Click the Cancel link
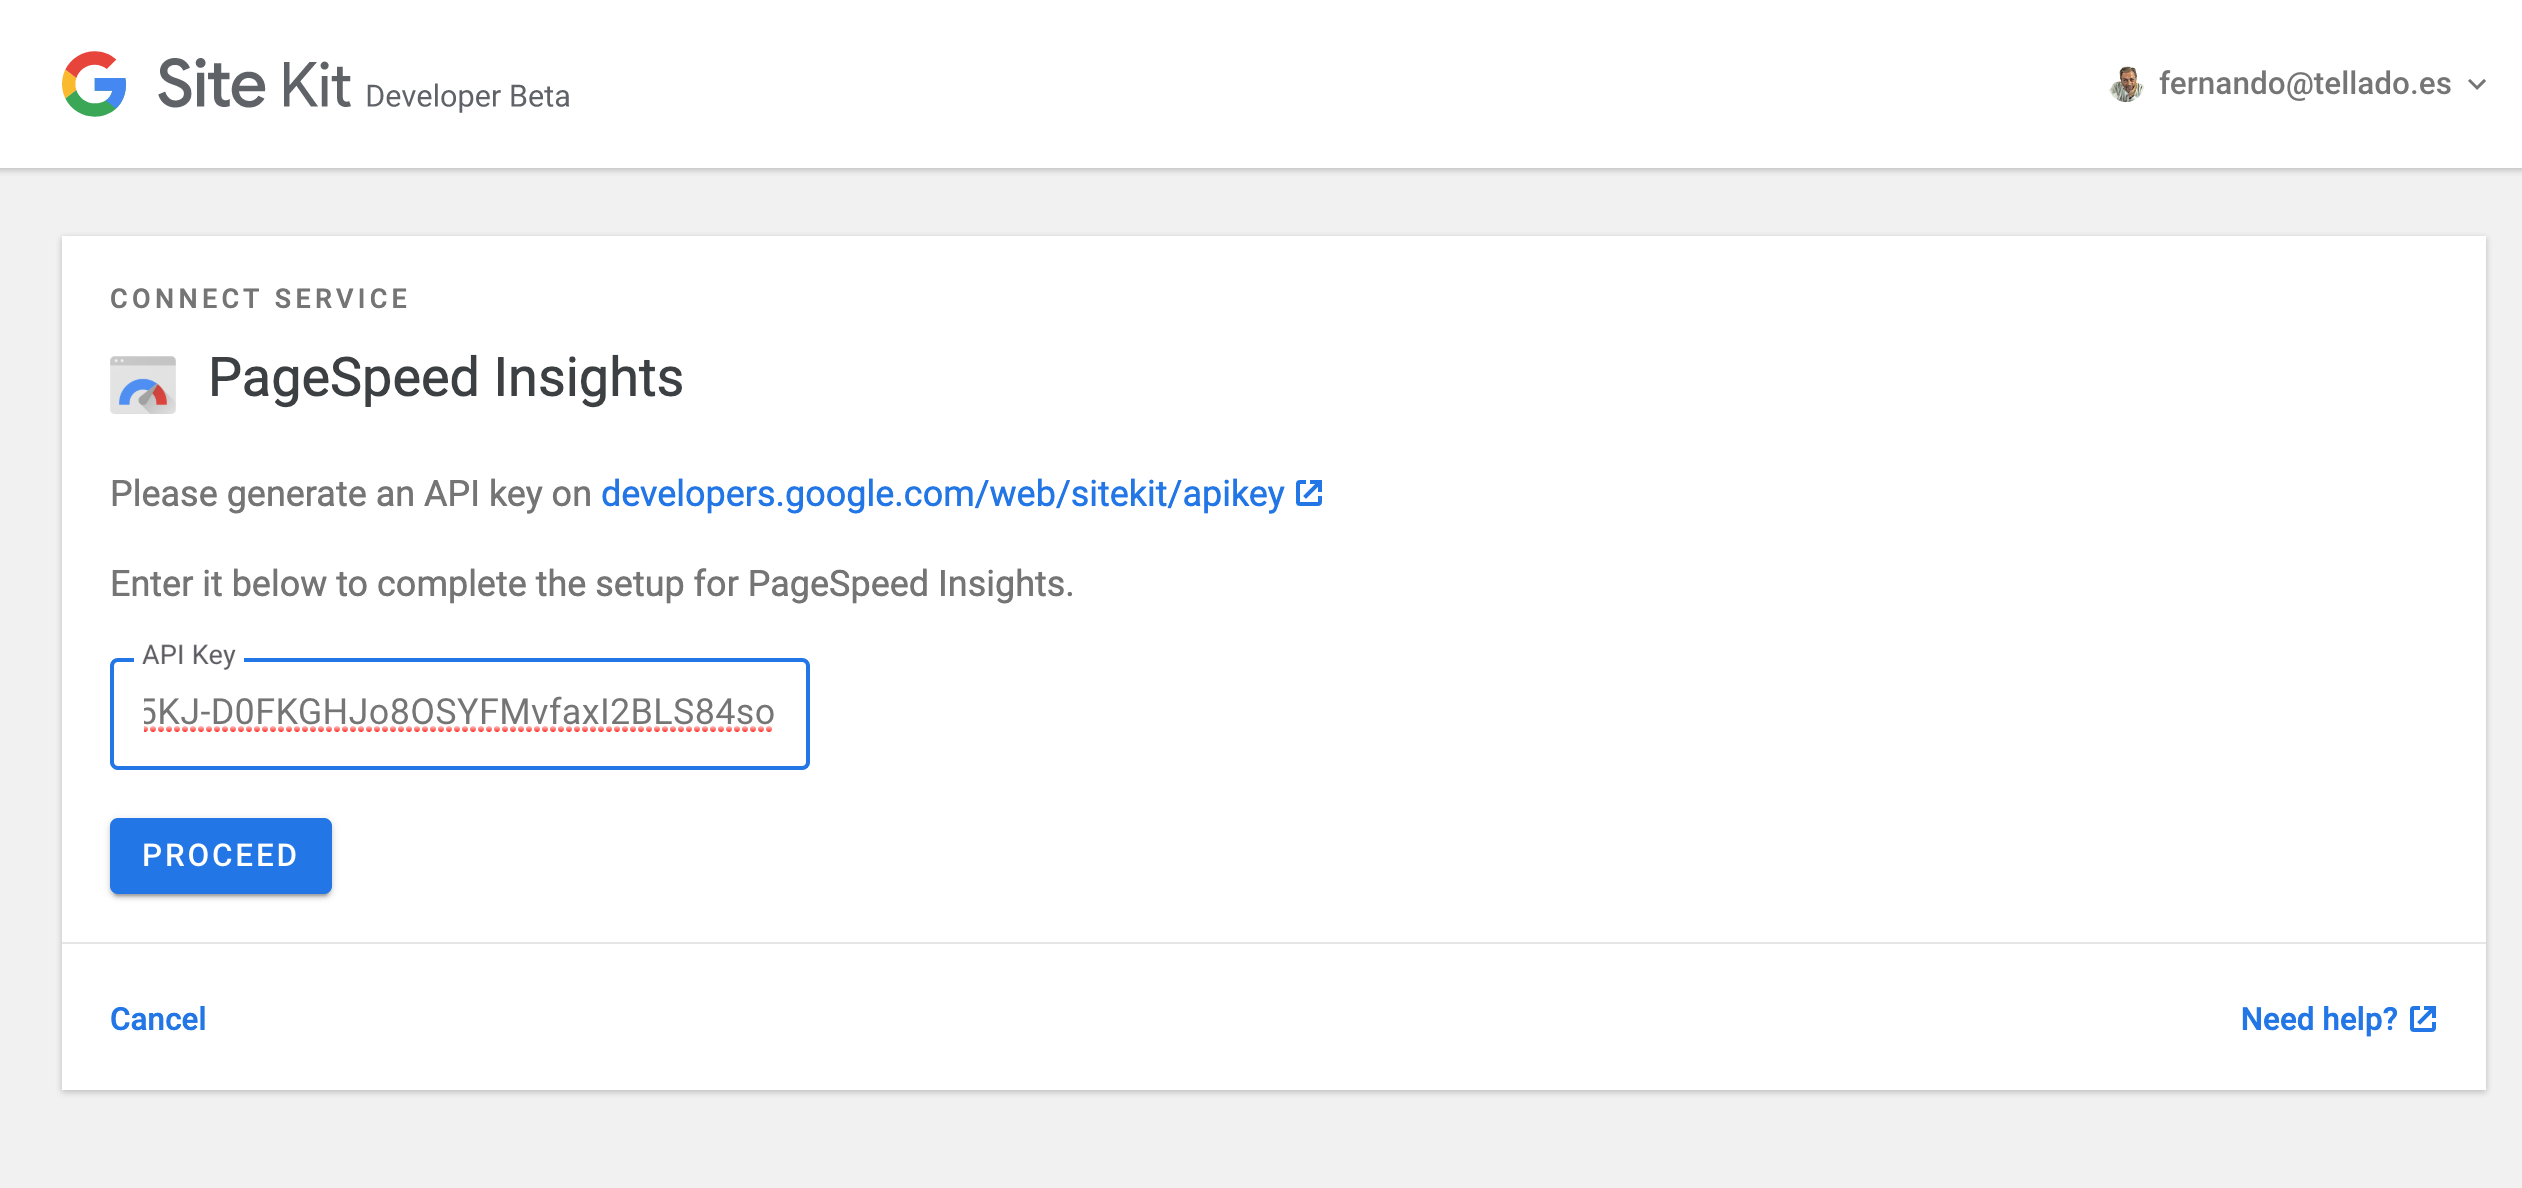2522x1188 pixels. (158, 1019)
